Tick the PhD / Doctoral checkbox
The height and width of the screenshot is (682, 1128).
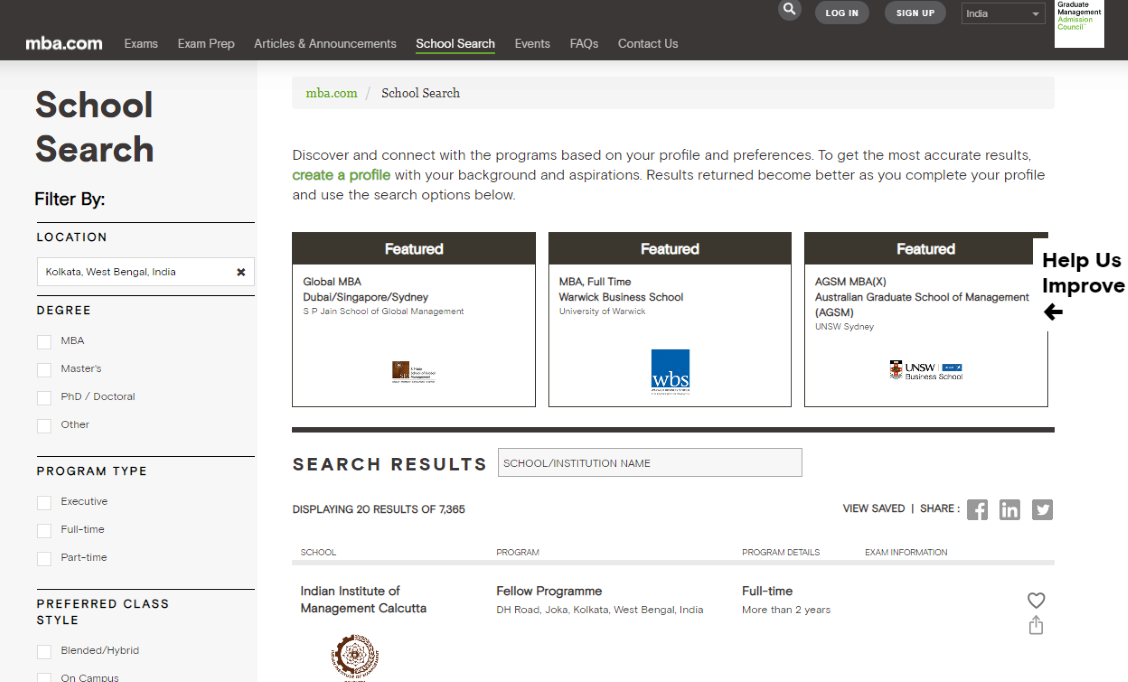tap(45, 398)
